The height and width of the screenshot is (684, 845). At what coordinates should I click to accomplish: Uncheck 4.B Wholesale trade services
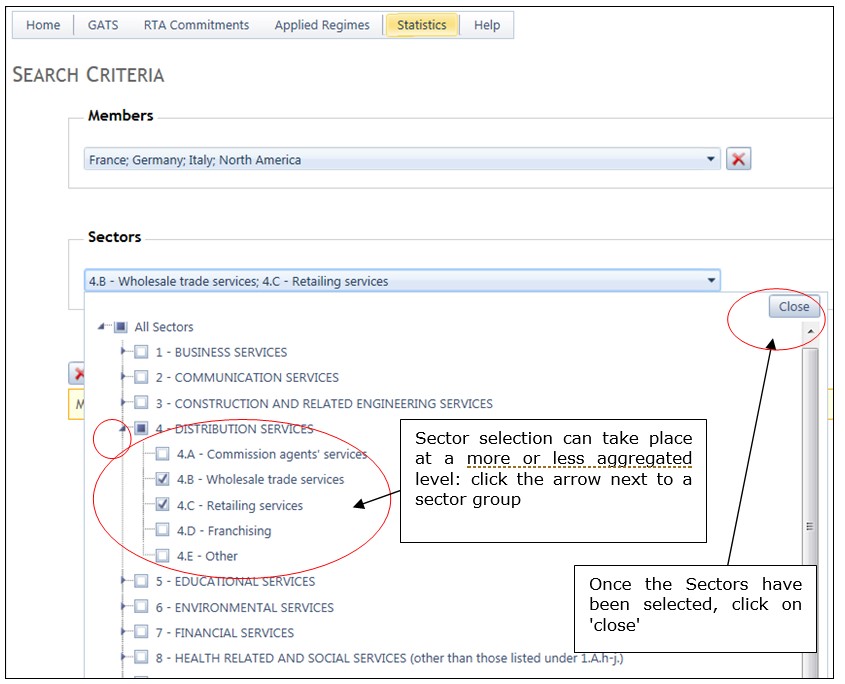click(x=162, y=479)
